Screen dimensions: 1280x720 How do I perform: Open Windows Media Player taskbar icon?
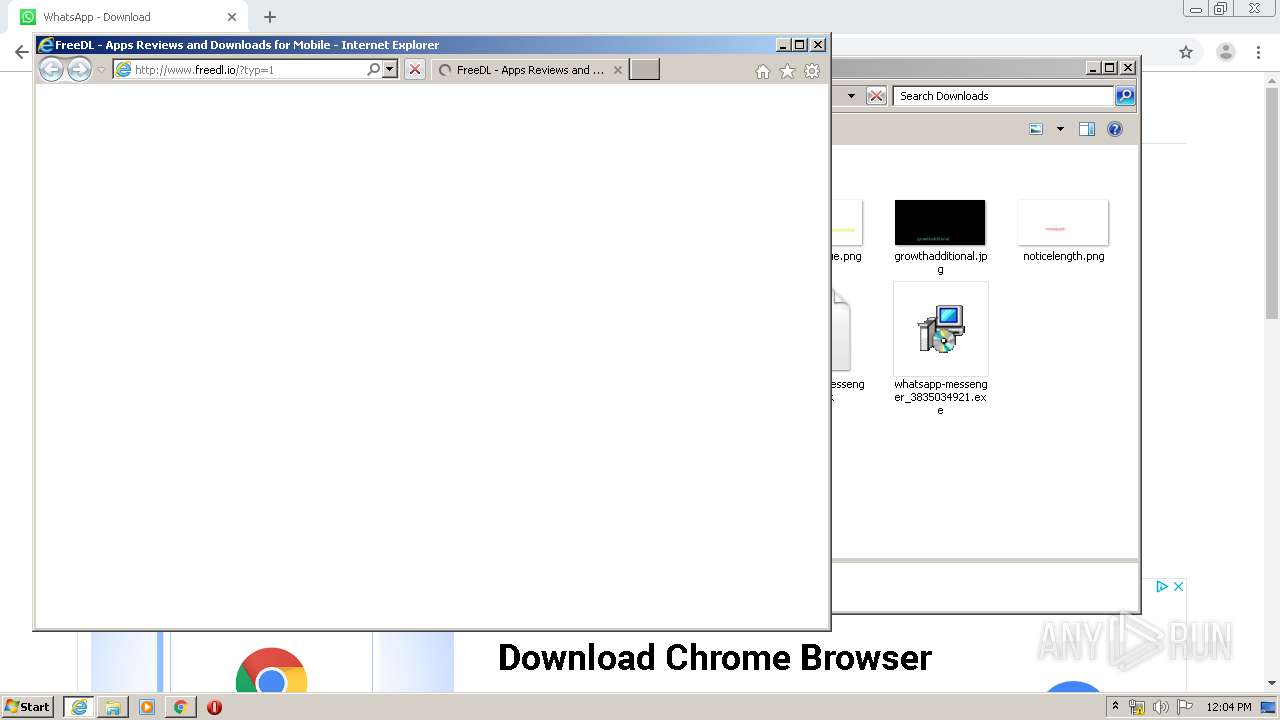[x=147, y=707]
